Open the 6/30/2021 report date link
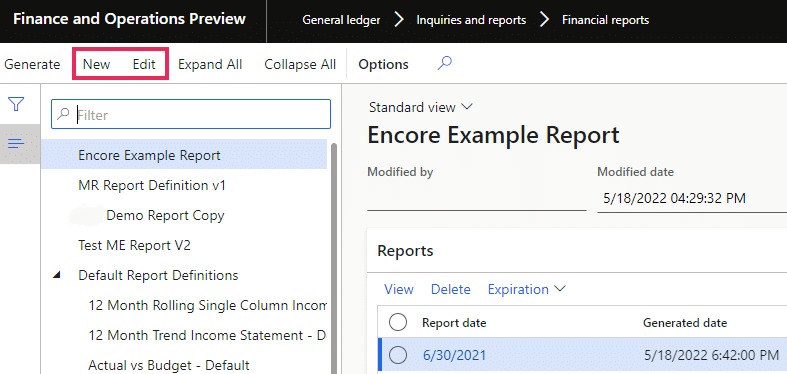This screenshot has width=787, height=374. (x=455, y=355)
